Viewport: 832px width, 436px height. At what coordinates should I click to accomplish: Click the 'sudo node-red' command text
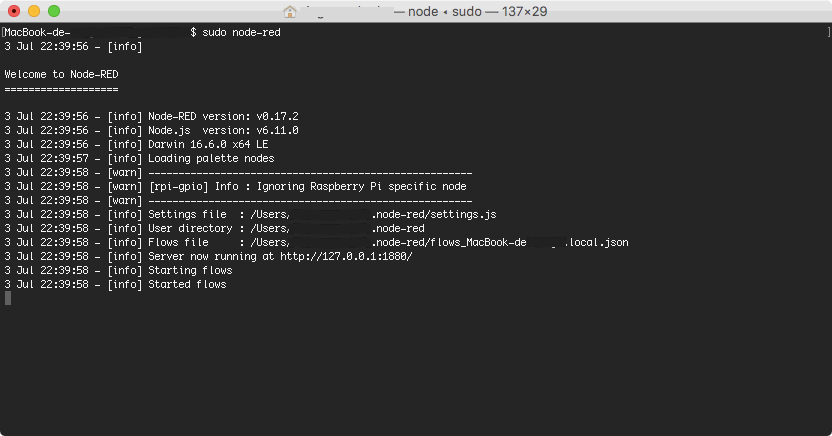coord(241,32)
